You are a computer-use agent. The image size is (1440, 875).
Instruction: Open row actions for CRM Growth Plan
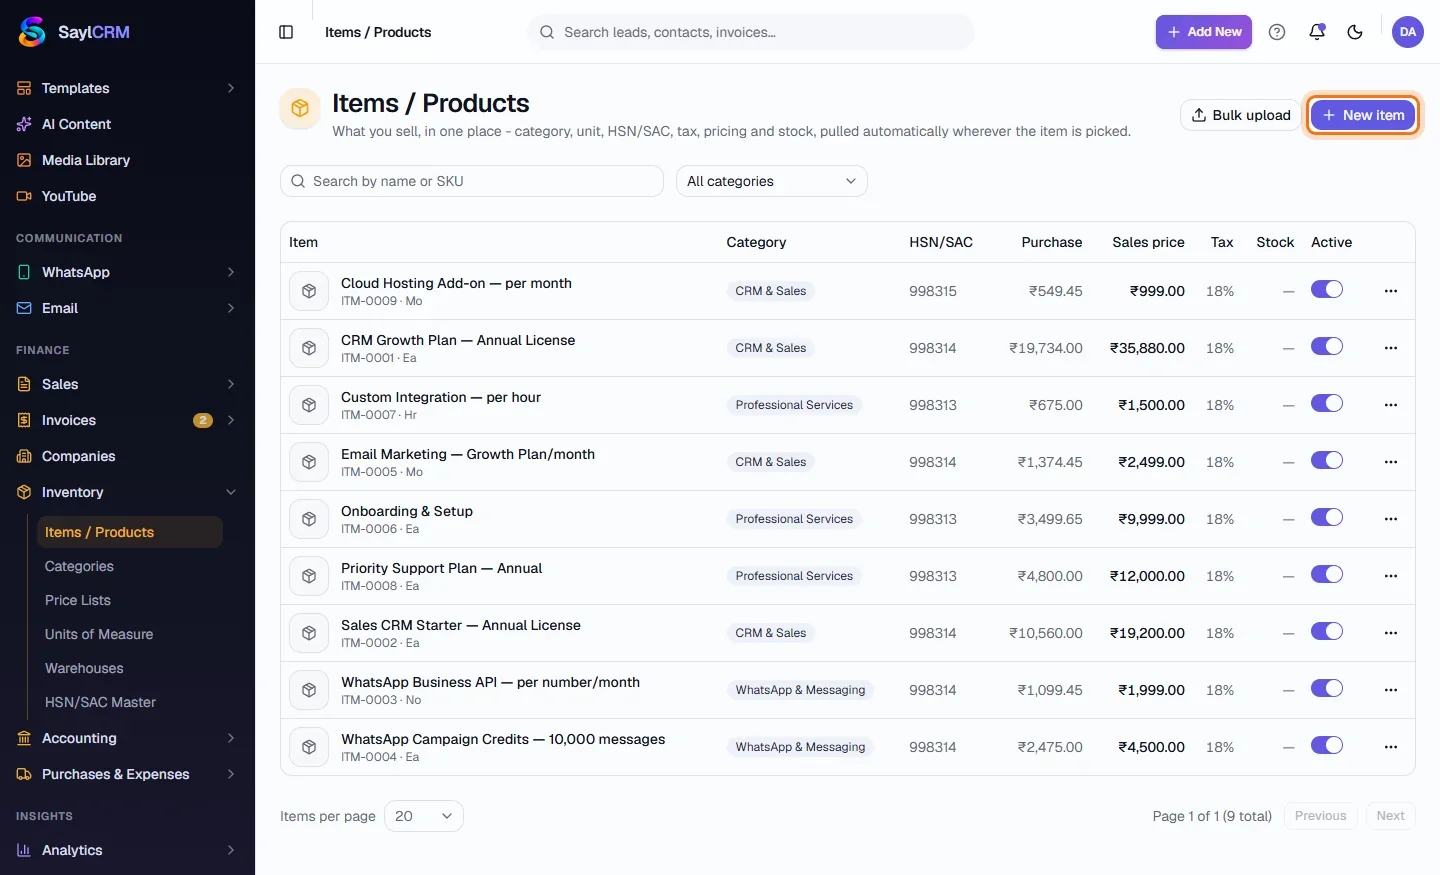click(1391, 348)
